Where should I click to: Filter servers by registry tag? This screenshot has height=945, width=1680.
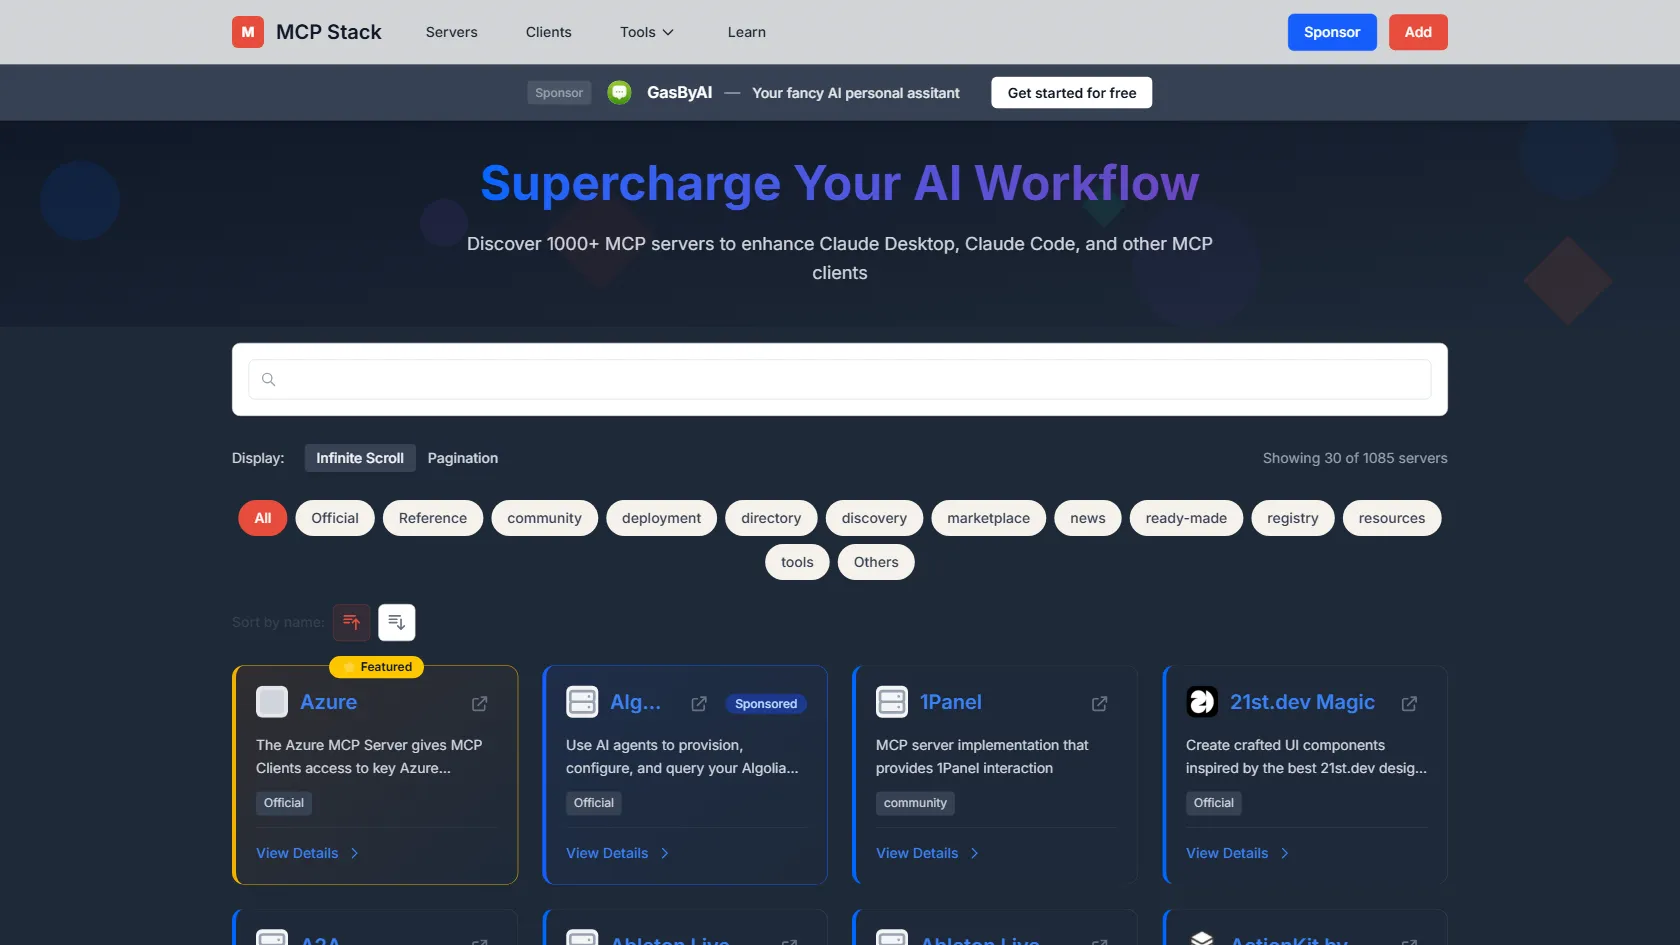pyautogui.click(x=1293, y=518)
